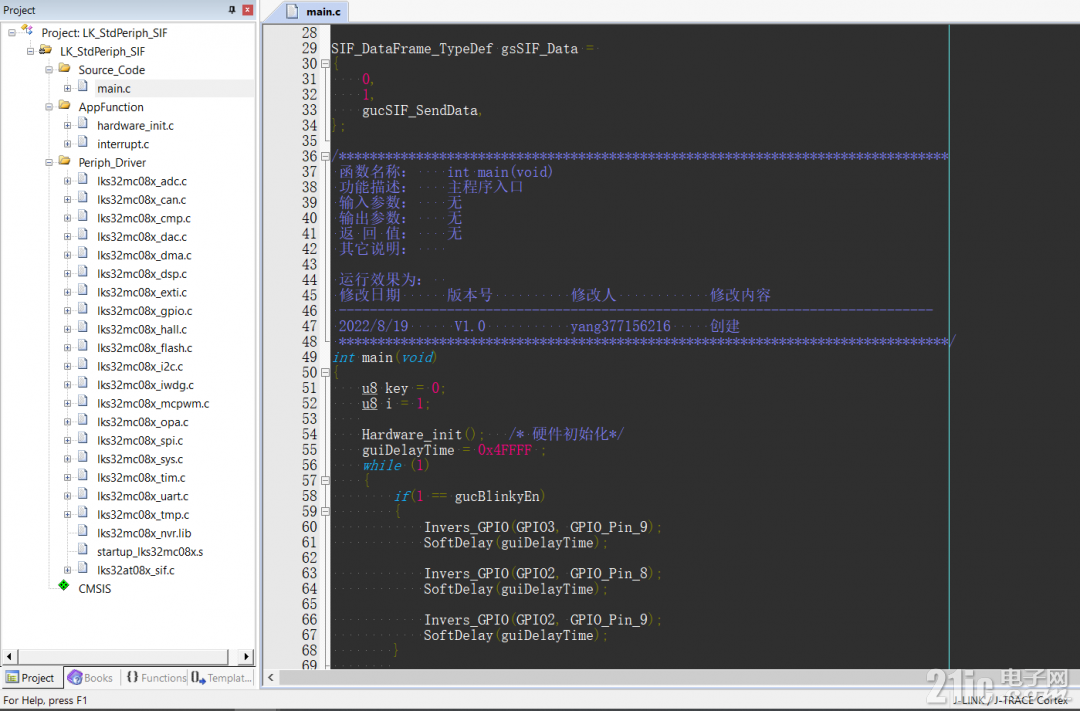Expand lks32at08x_sif.c dependencies
The height and width of the screenshot is (711, 1080).
tap(68, 570)
